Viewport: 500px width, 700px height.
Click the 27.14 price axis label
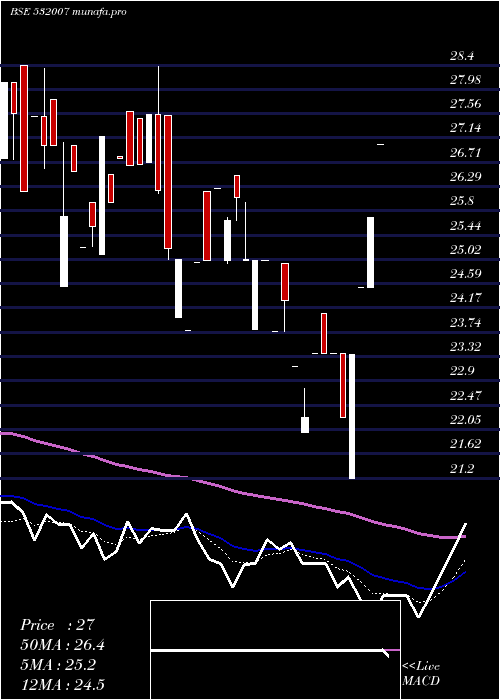pos(465,129)
